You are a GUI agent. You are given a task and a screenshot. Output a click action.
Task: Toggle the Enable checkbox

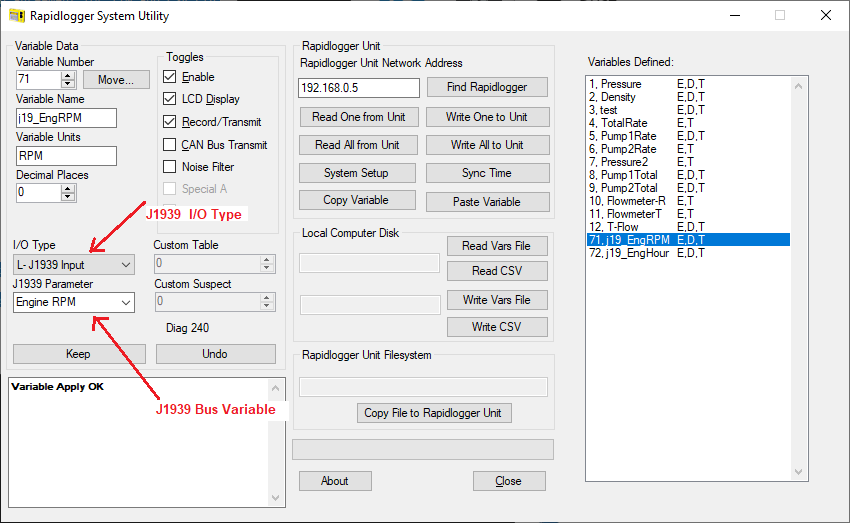click(170, 77)
